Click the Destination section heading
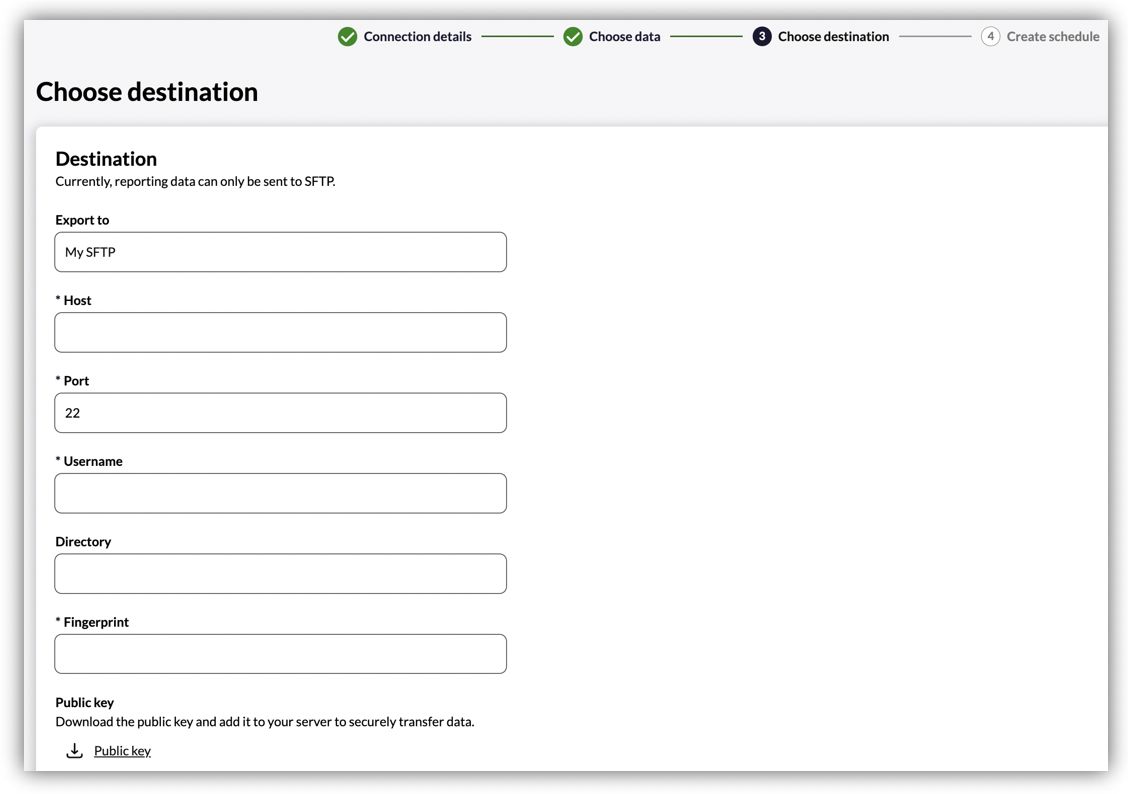 106,159
